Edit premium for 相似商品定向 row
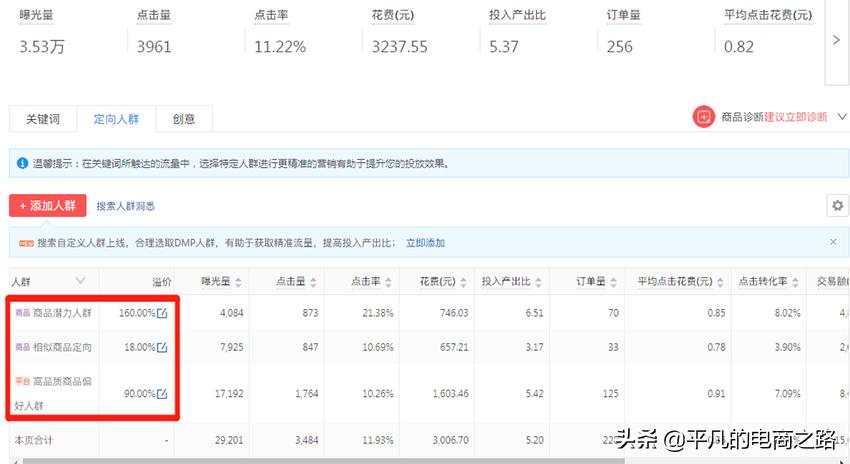The image size is (850, 464). (162, 347)
